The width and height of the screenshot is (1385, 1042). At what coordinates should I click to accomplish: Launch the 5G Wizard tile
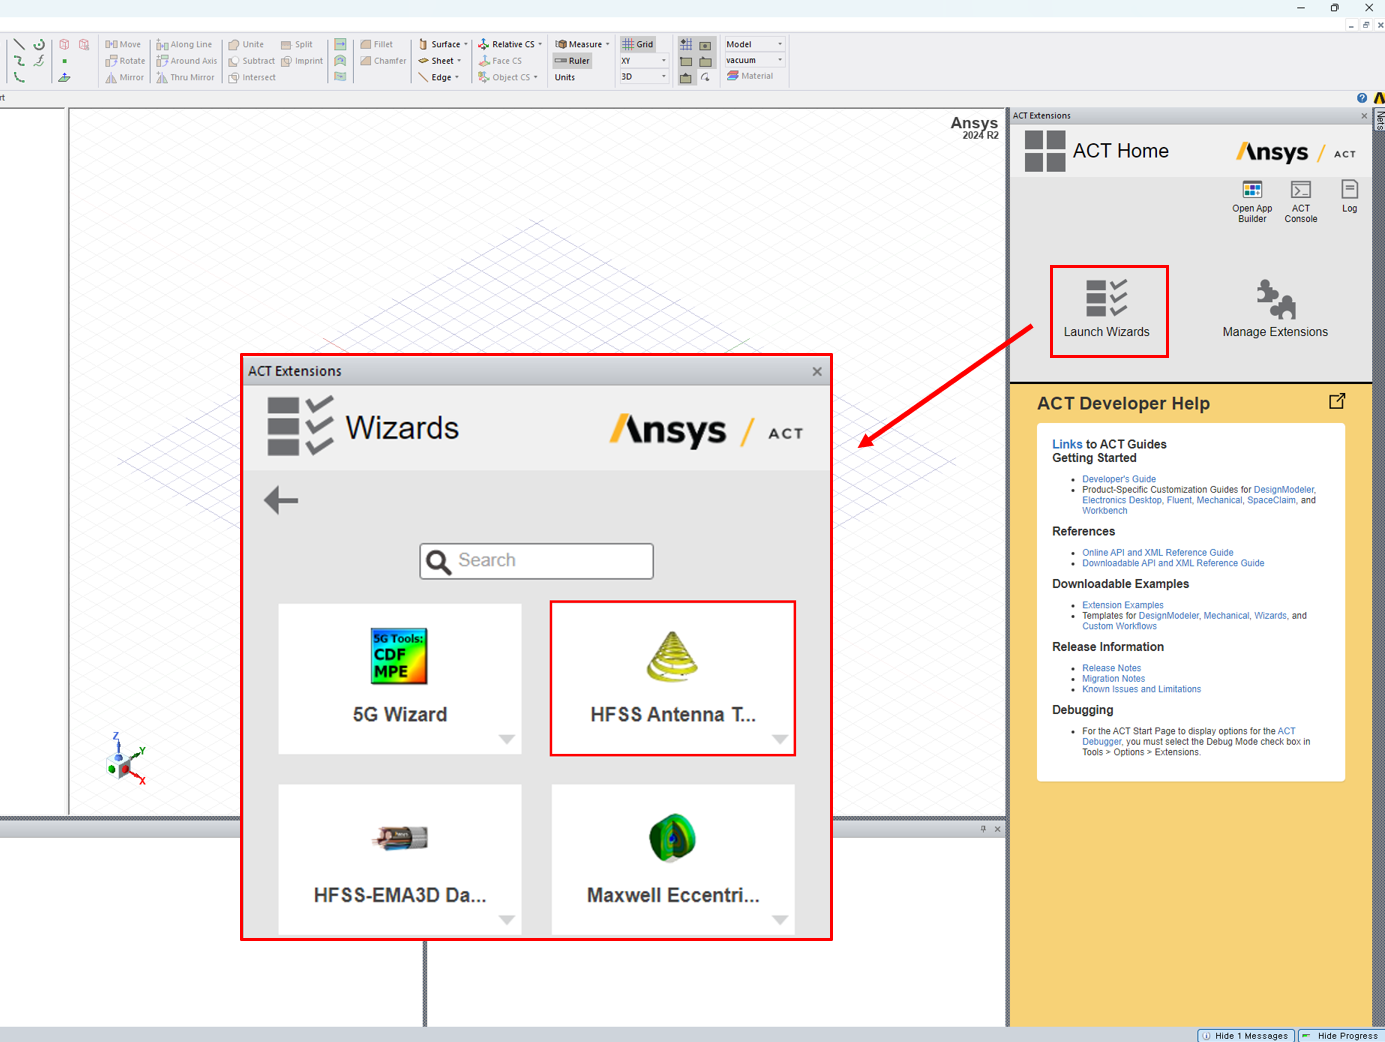(x=399, y=678)
